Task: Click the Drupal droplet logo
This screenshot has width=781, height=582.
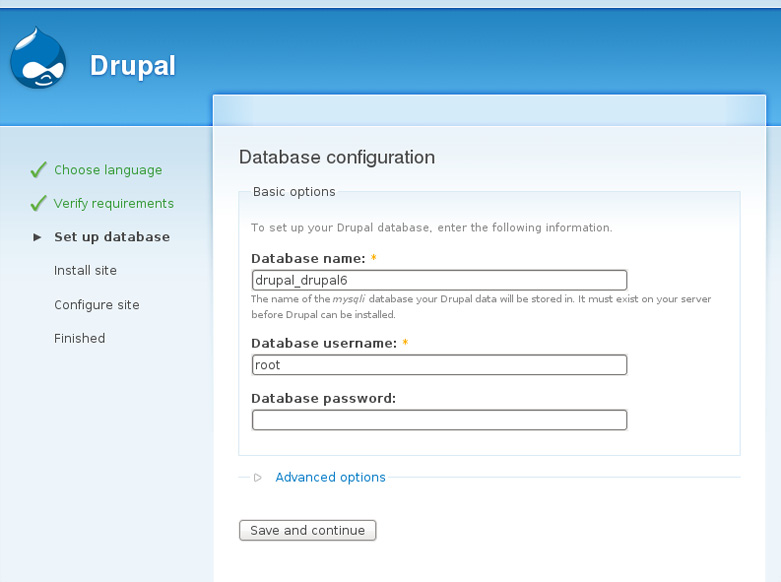Action: coord(38,59)
